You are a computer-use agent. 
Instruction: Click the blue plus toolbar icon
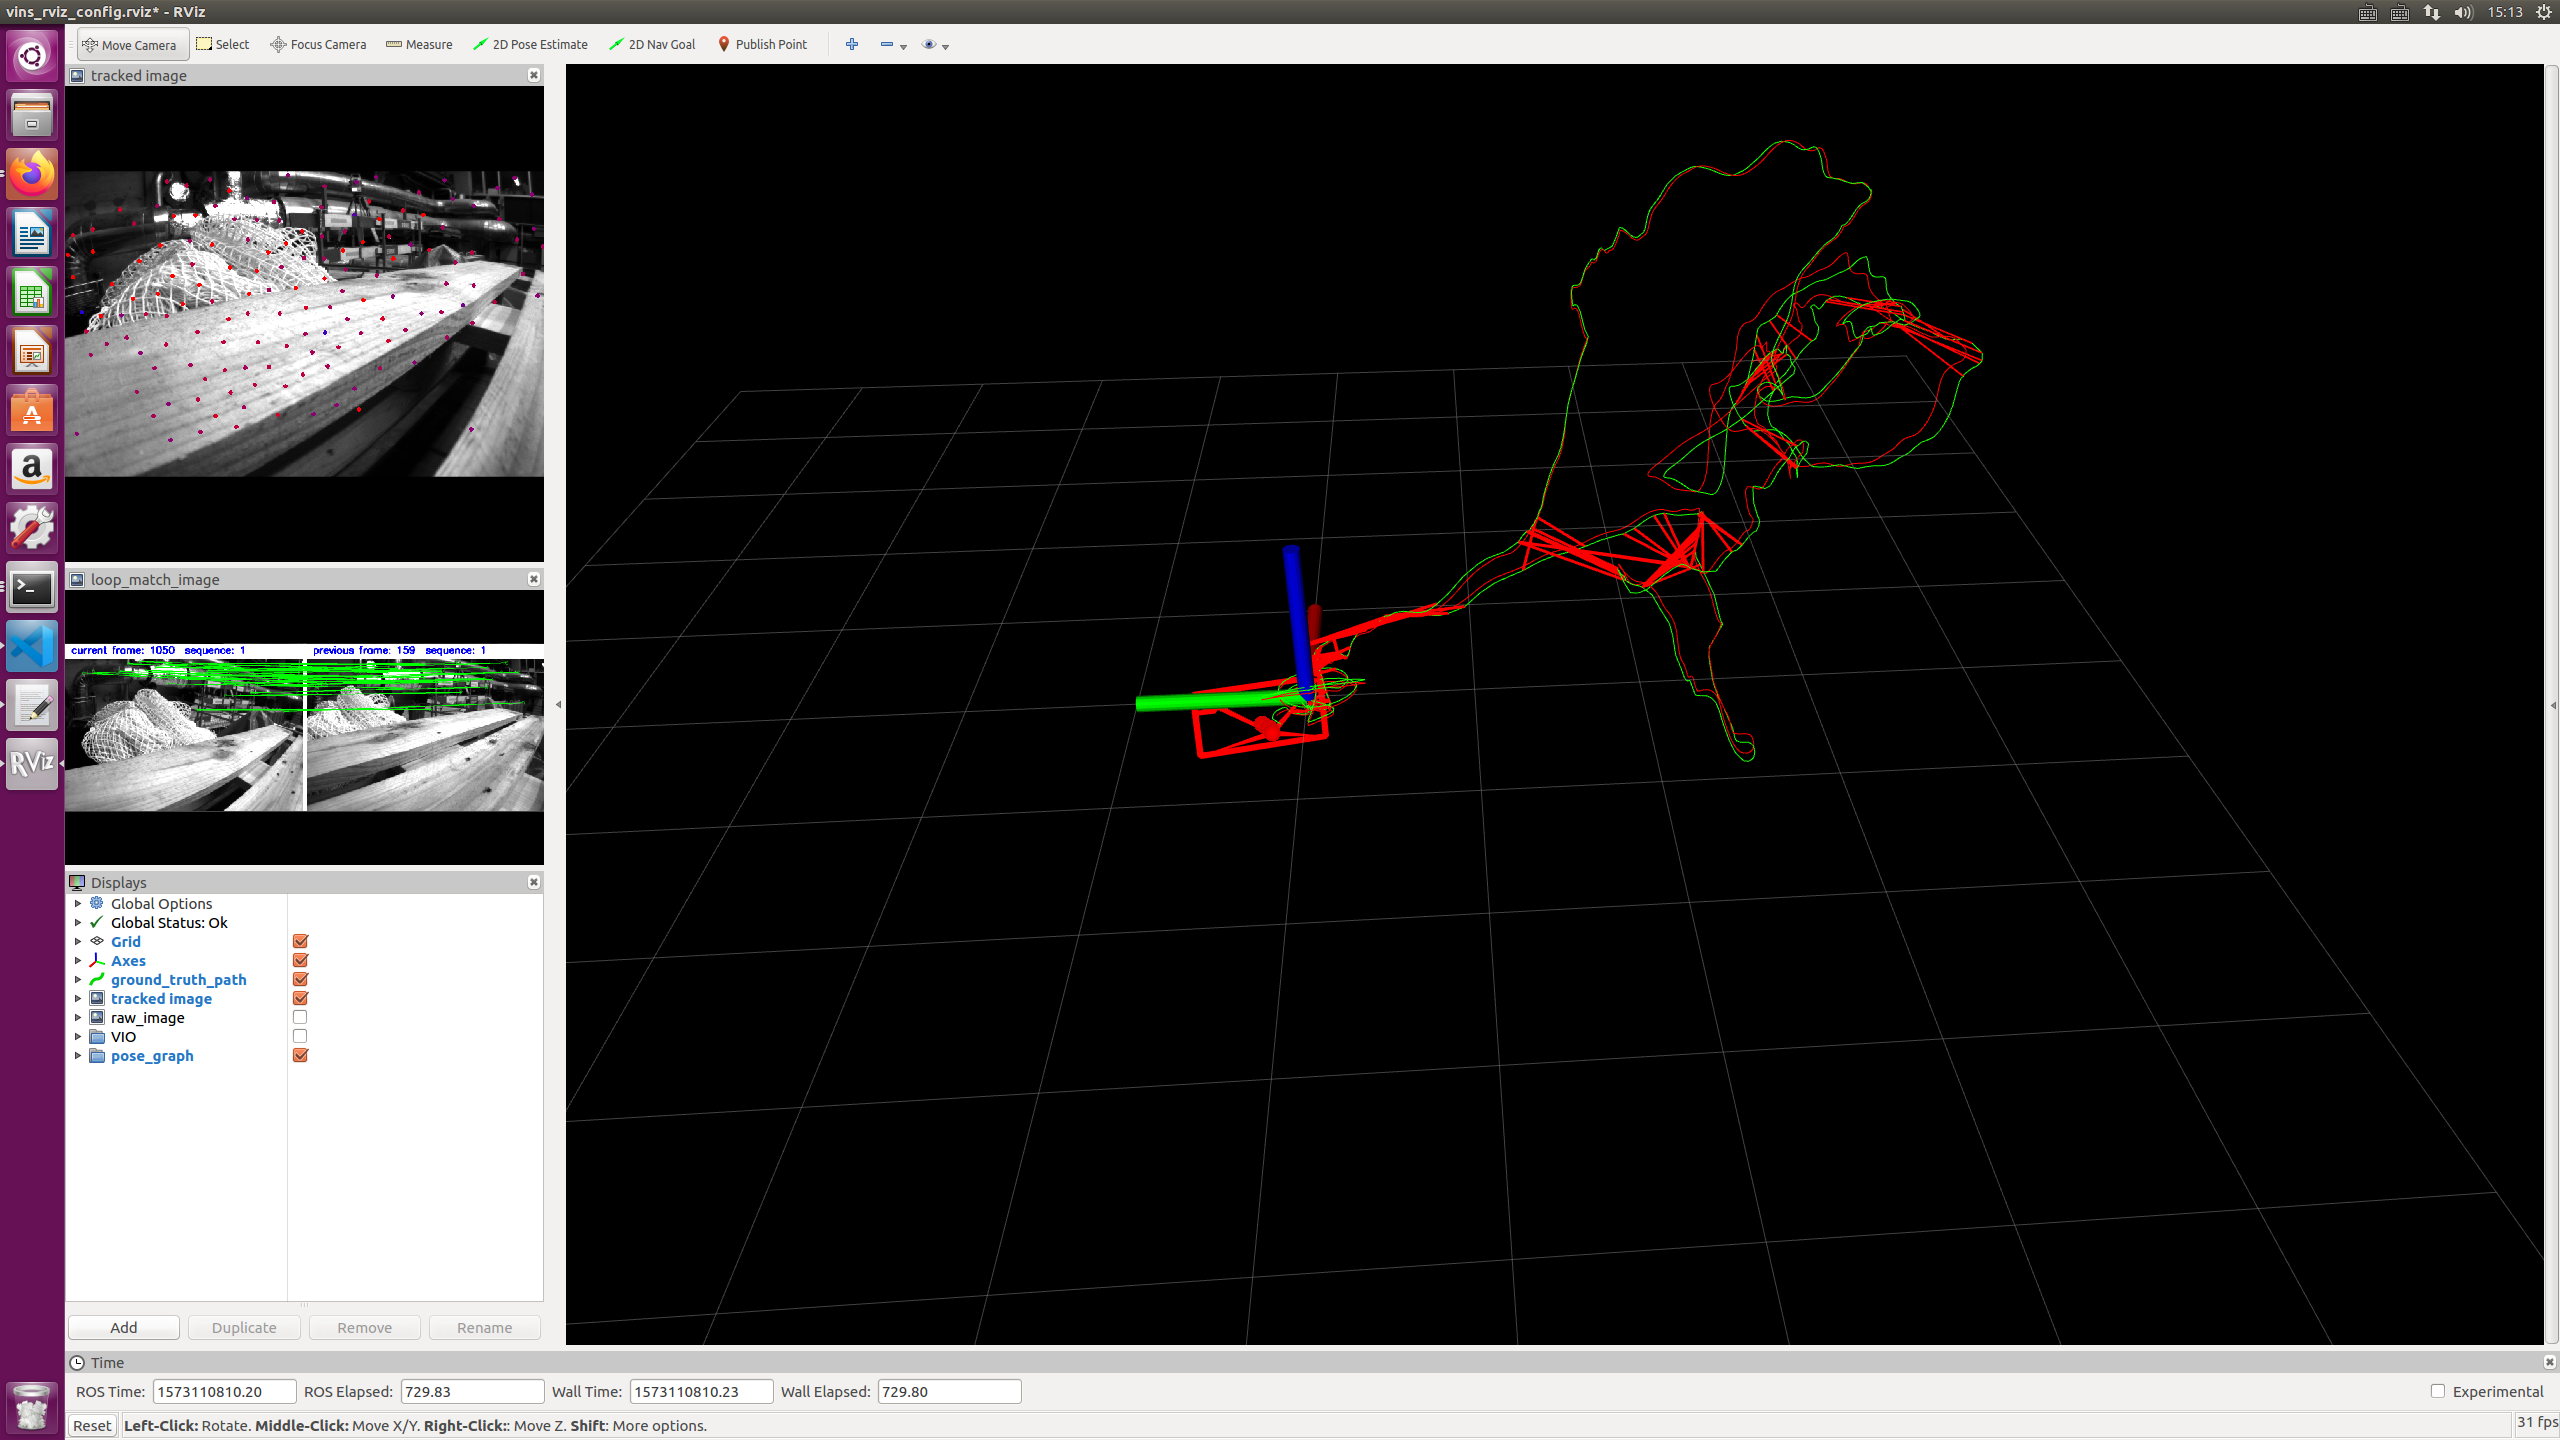click(x=852, y=45)
